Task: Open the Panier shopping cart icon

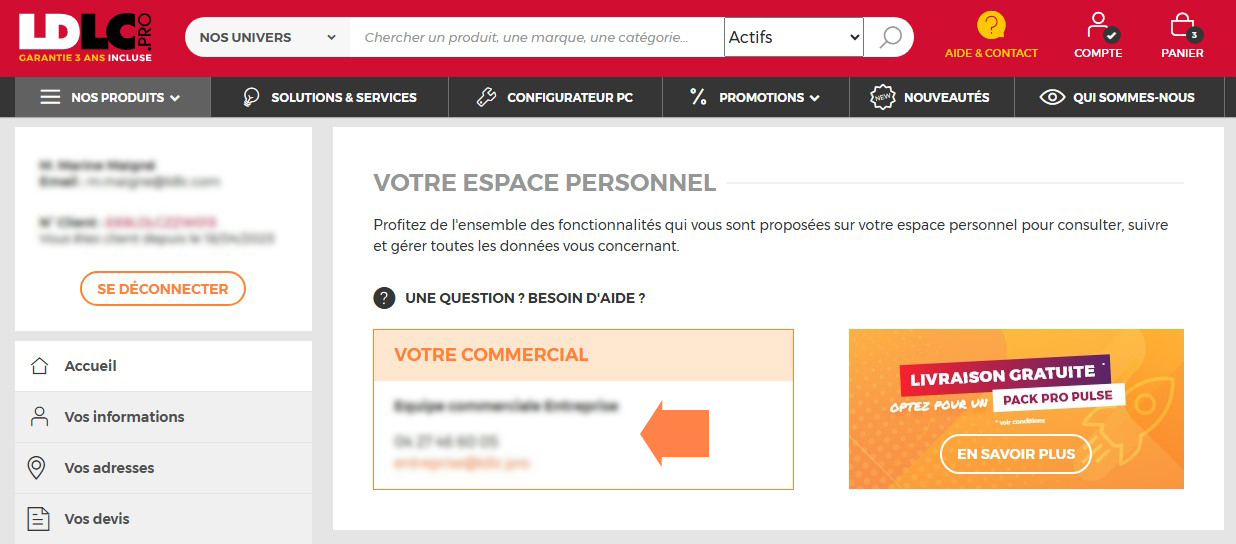Action: pos(1182,25)
